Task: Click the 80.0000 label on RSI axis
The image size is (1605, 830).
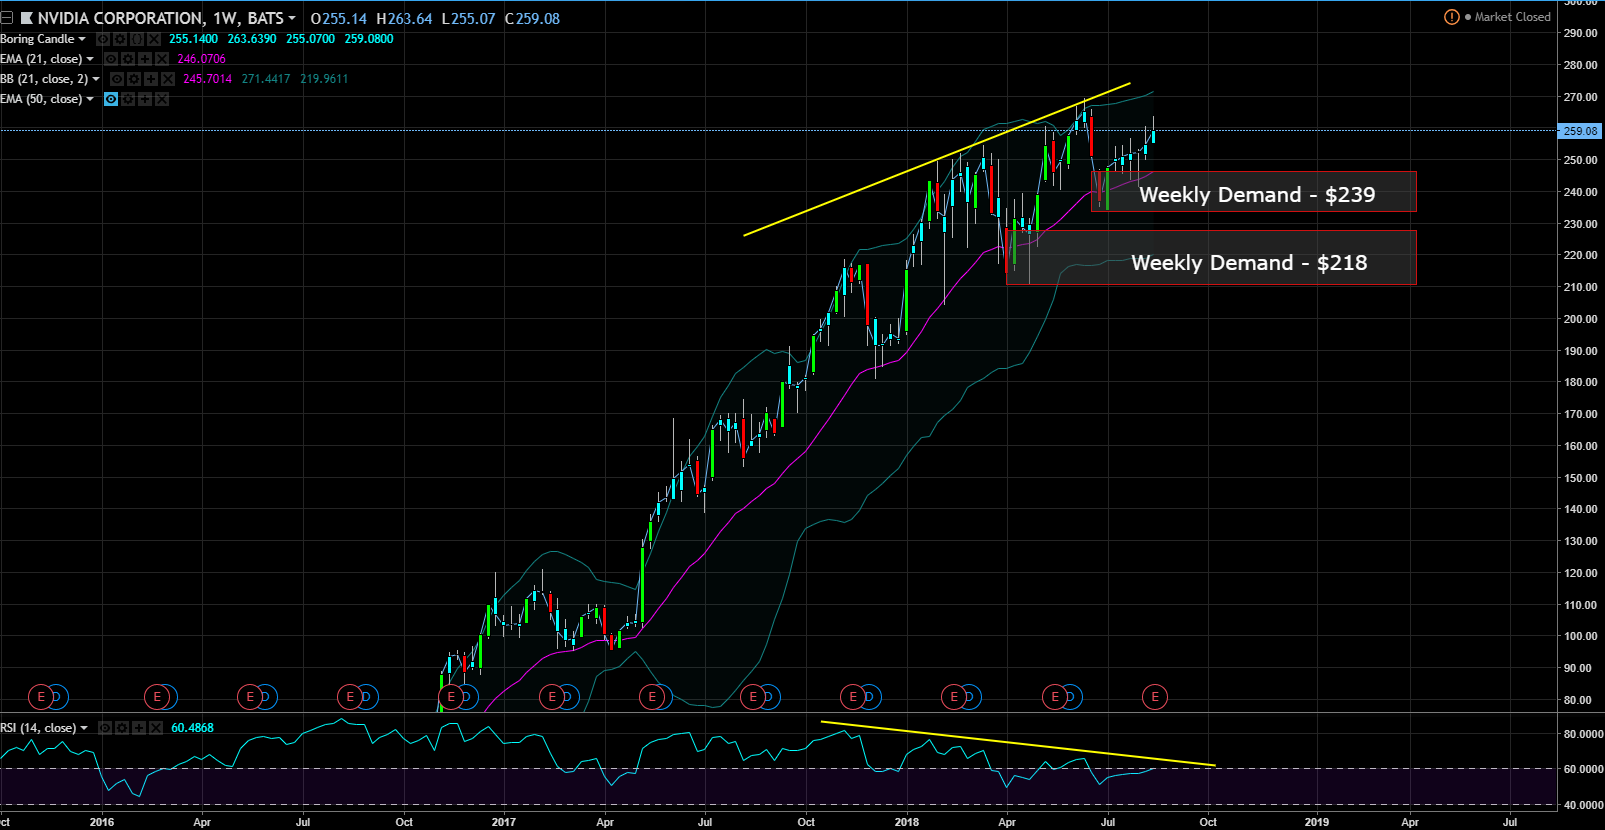Action: pos(1584,734)
